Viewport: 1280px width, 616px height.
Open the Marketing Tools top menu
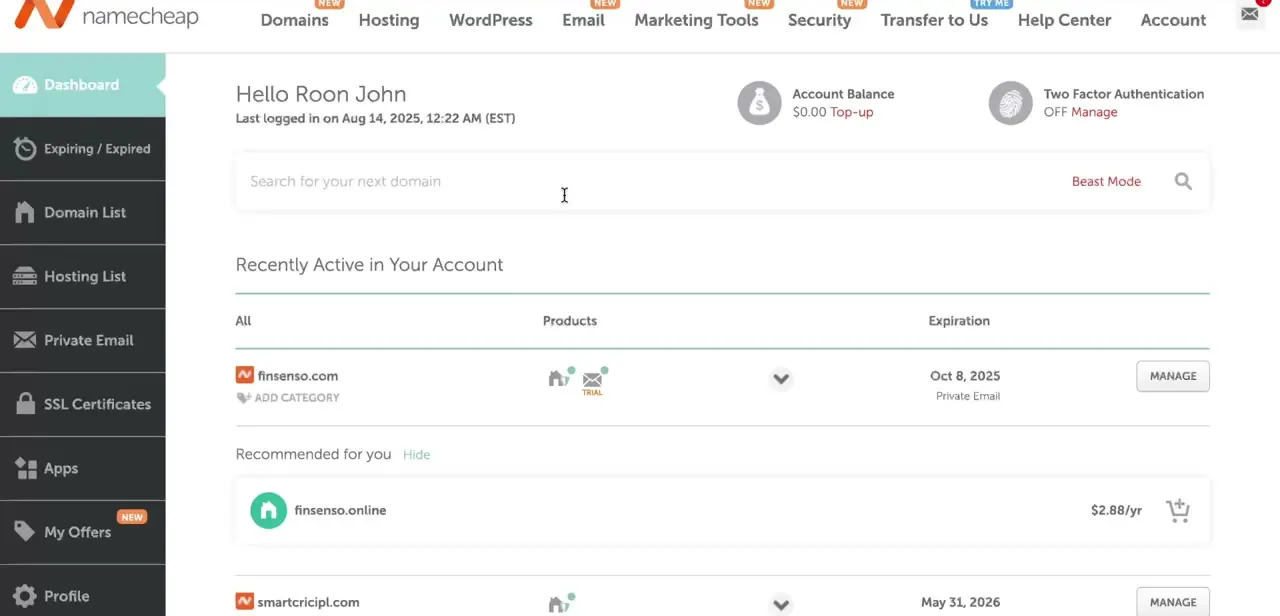[696, 20]
